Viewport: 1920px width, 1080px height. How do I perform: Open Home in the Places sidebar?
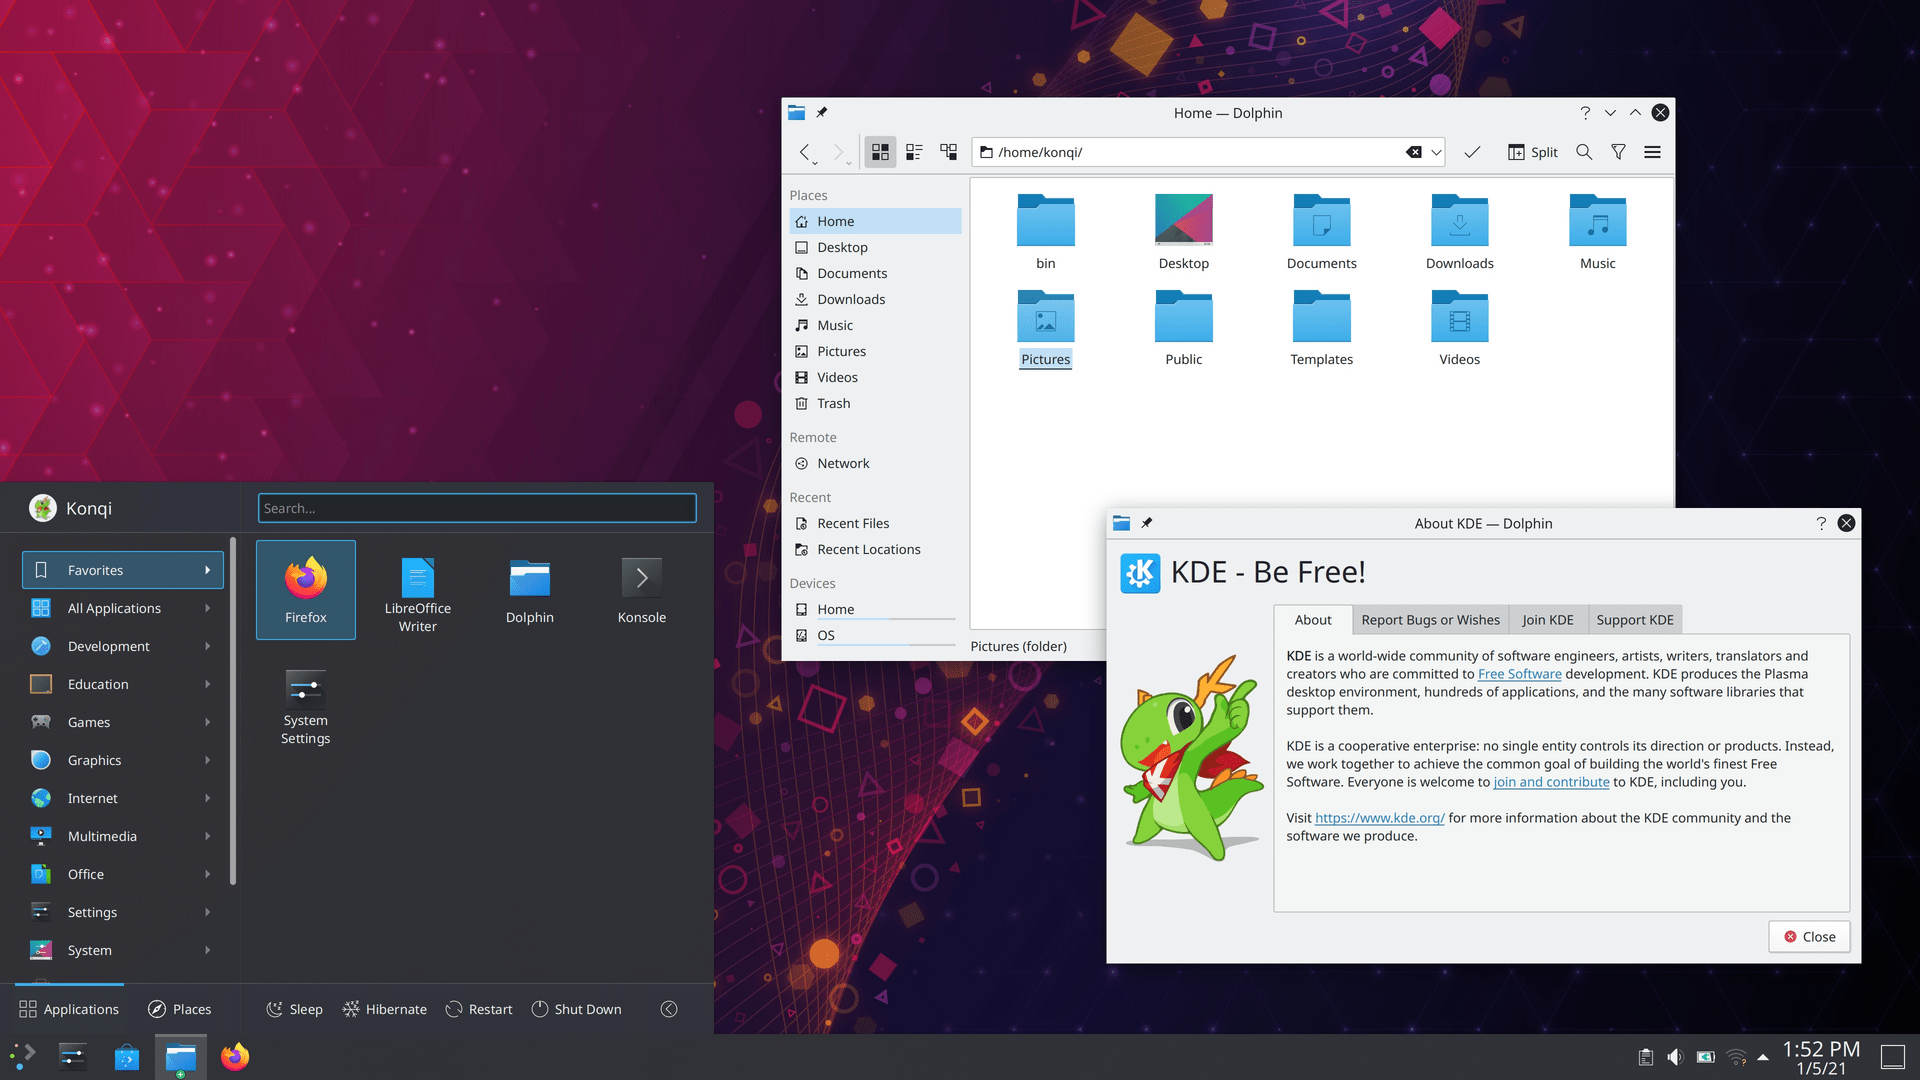(x=875, y=221)
